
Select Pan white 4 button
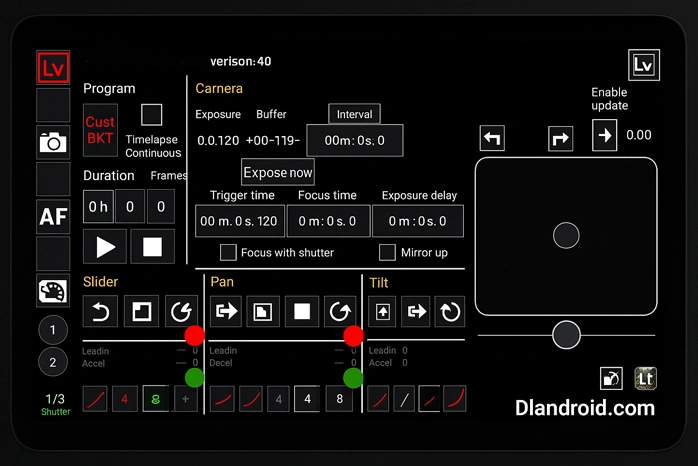307,399
